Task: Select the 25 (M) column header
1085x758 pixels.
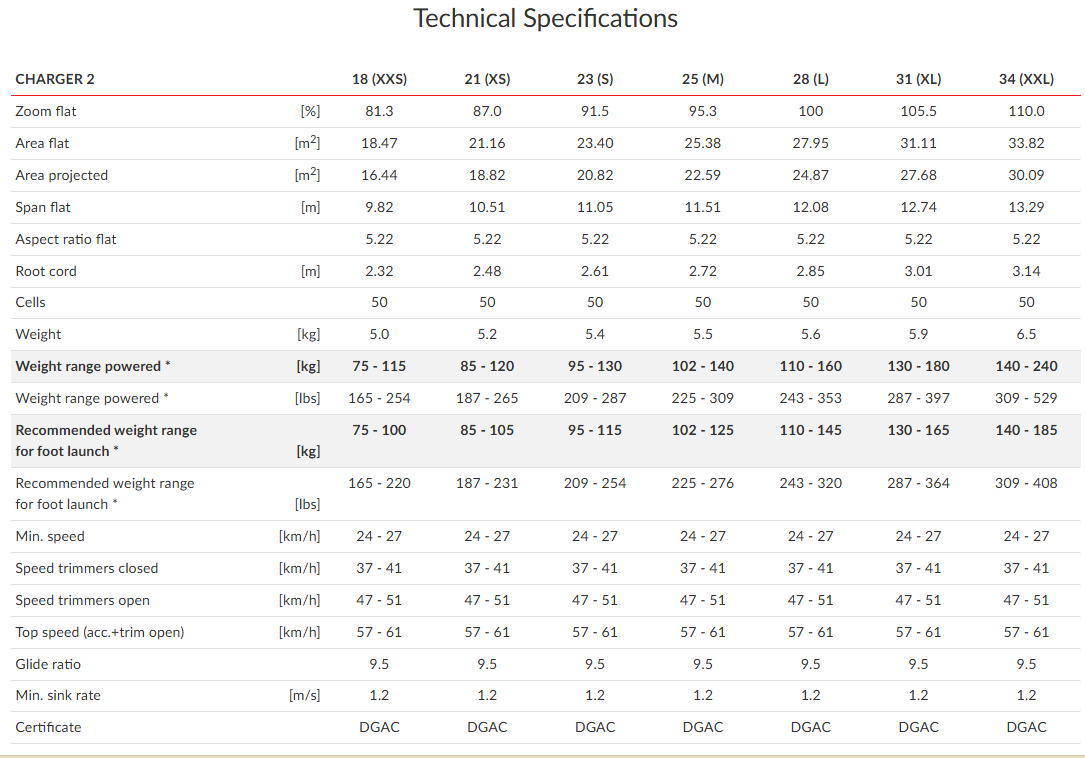Action: (702, 79)
